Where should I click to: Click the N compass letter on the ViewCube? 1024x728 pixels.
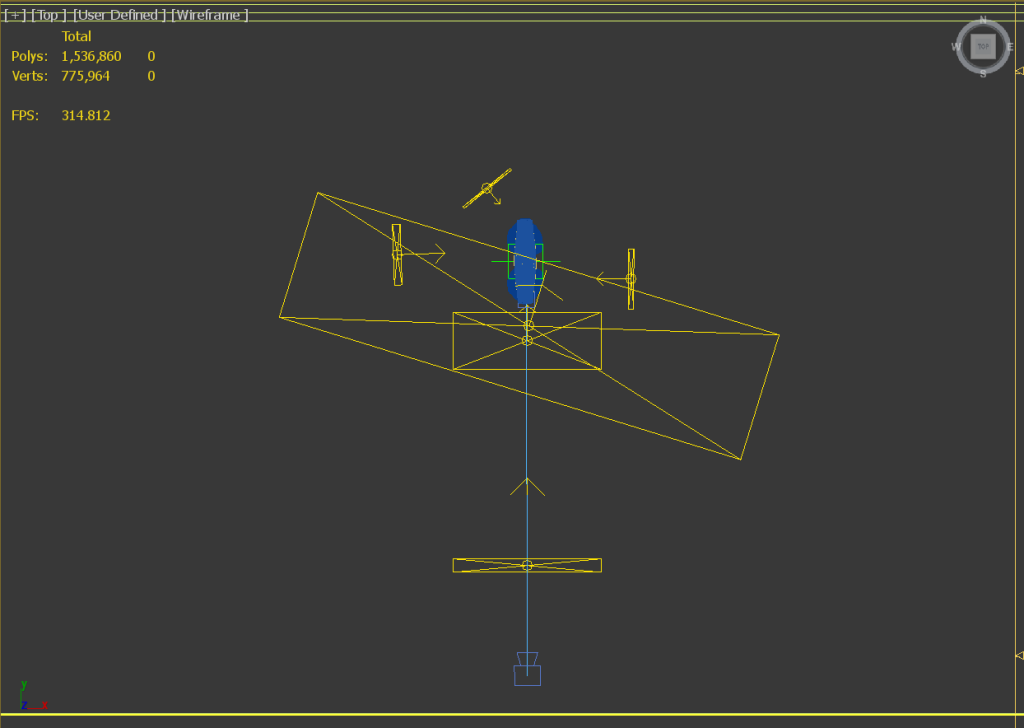[983, 20]
